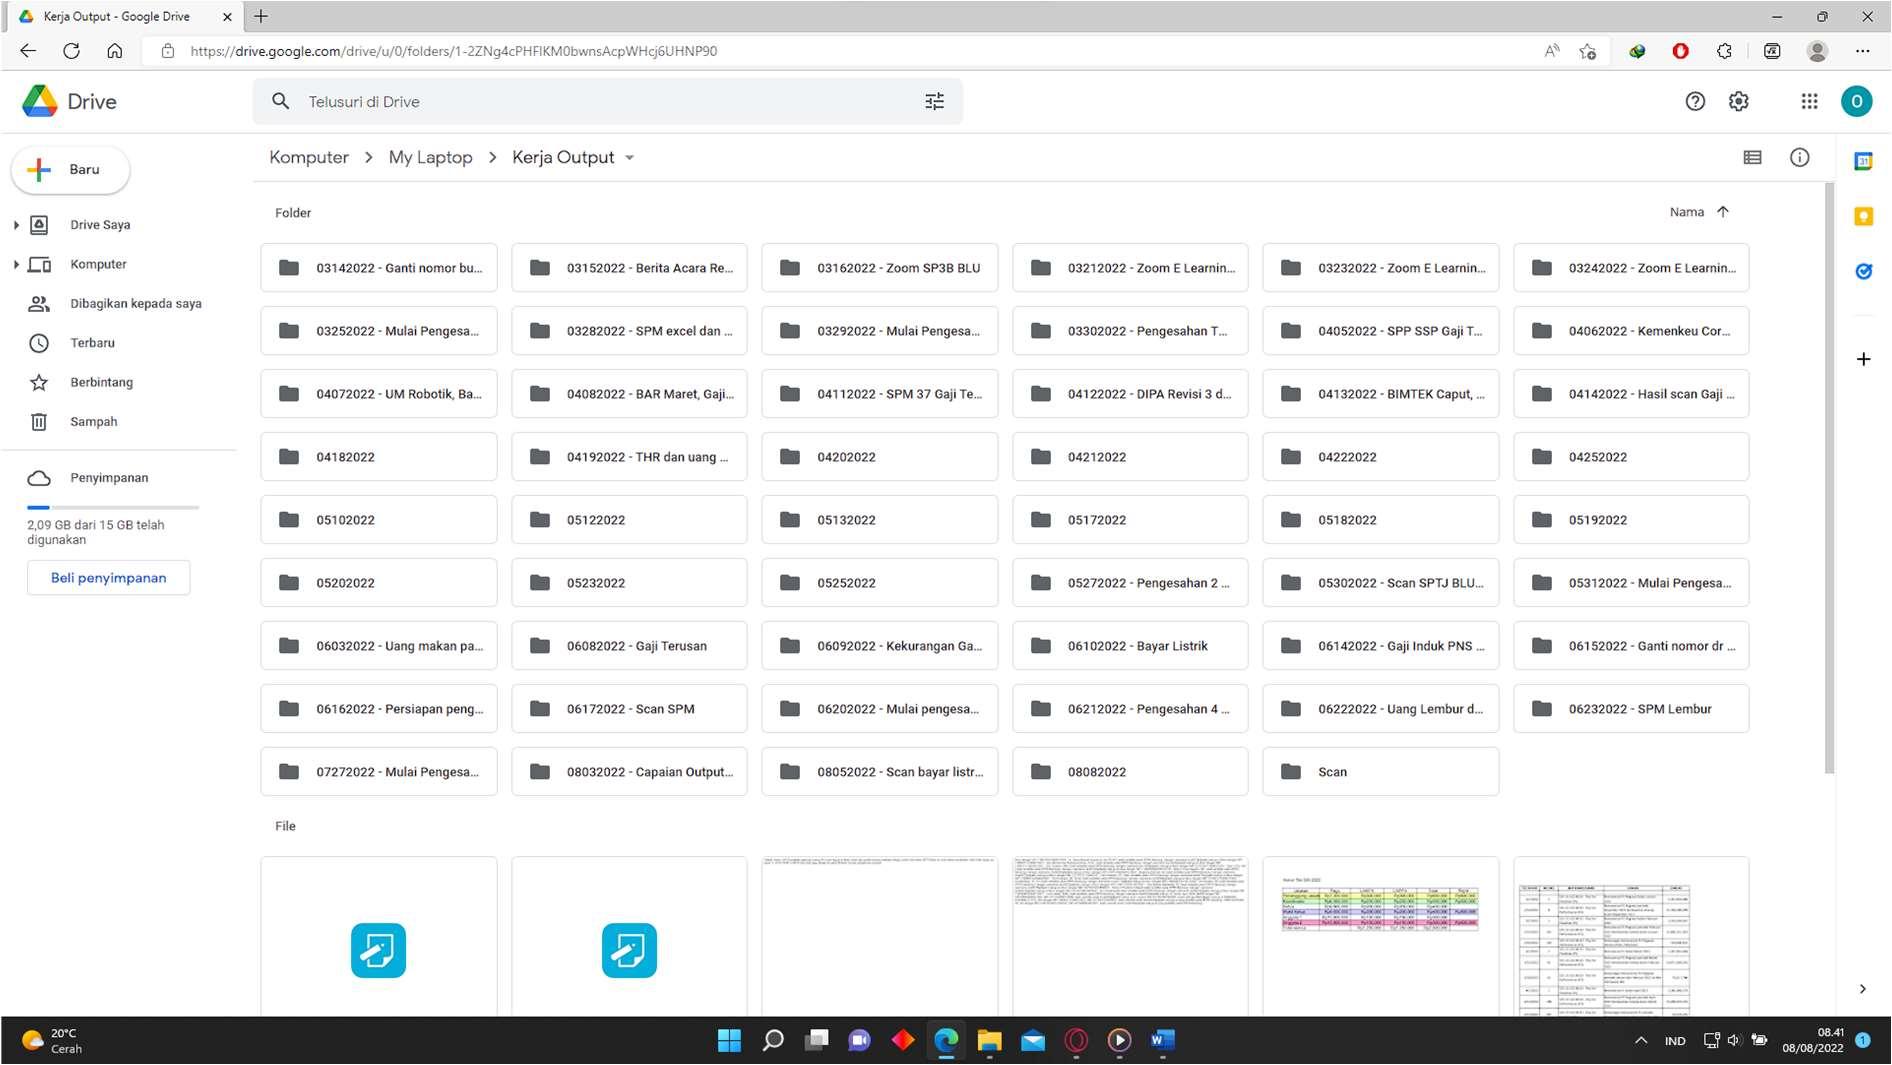Select folder 06082022 - Gaji Terusan
The width and height of the screenshot is (1892, 1065).
(x=629, y=646)
